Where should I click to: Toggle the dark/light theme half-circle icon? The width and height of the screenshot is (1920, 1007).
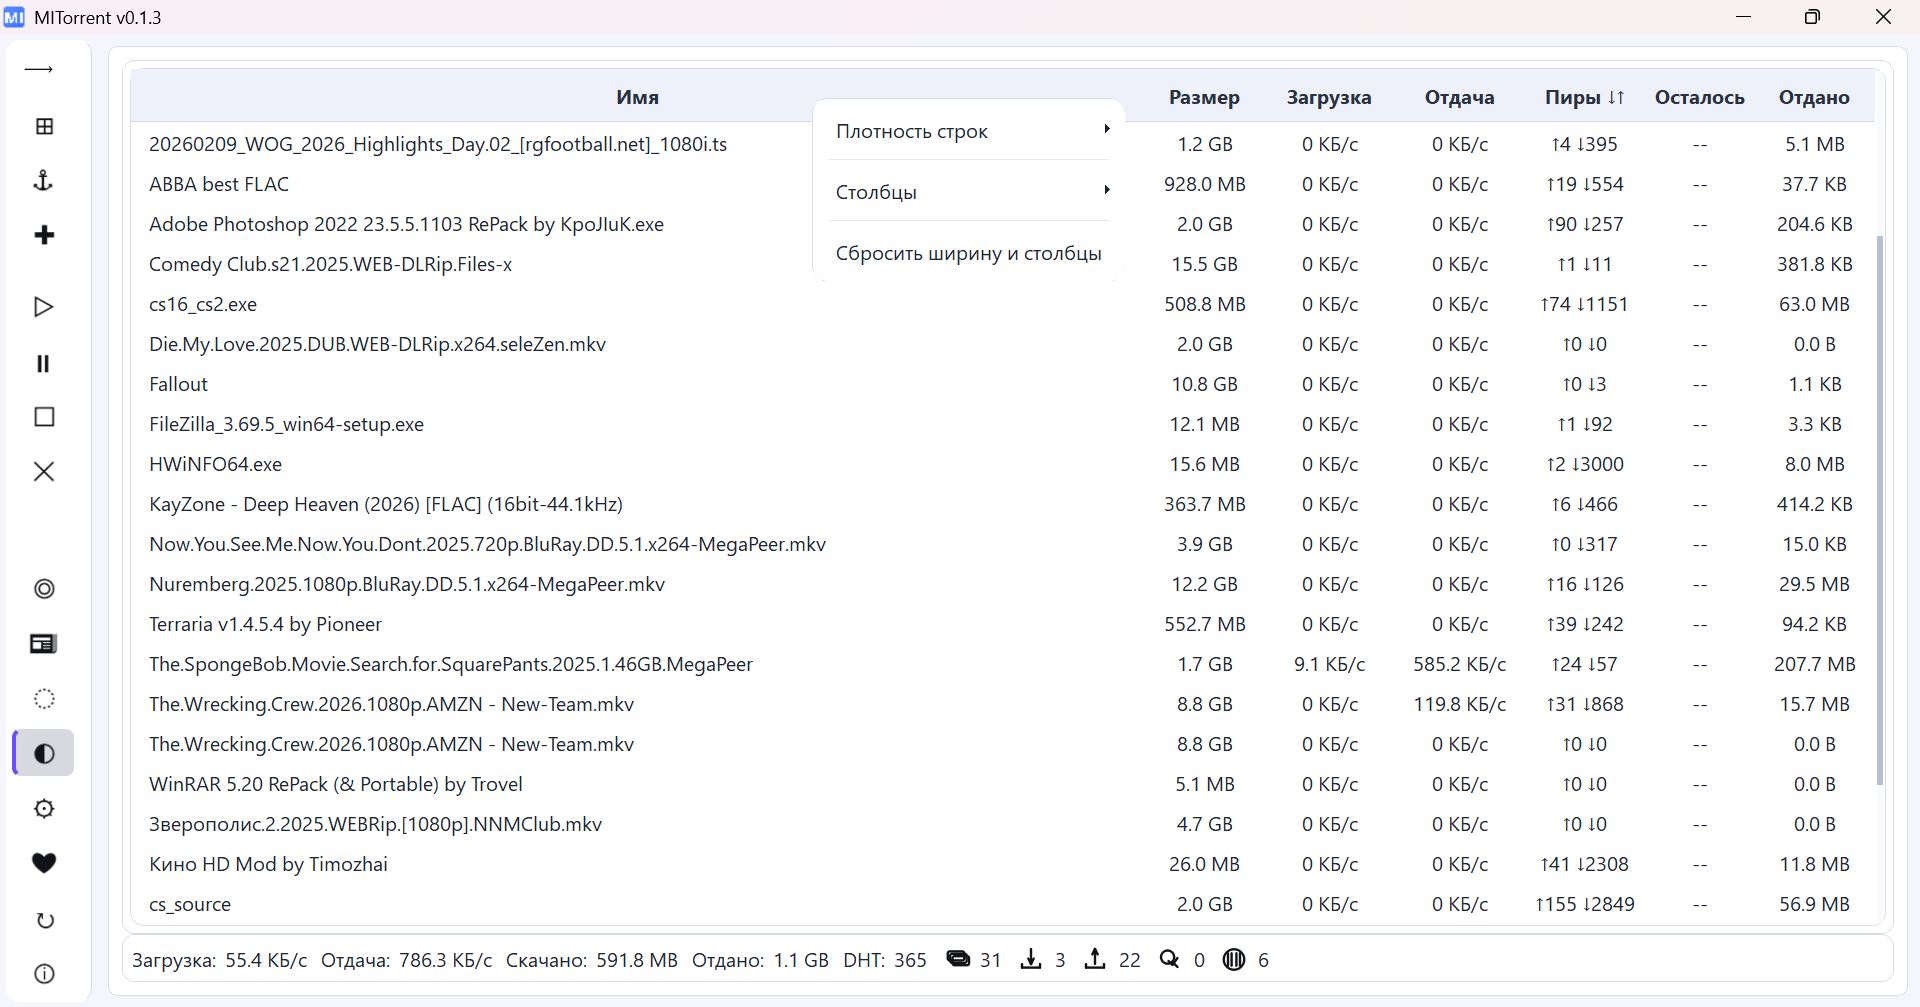43,753
